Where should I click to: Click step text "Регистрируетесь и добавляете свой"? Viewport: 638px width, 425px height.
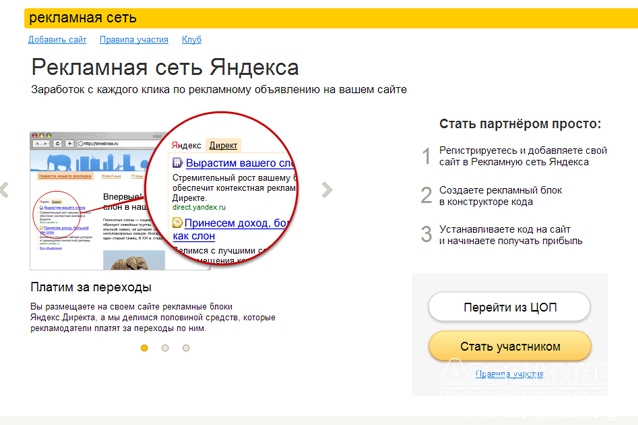coord(523,150)
